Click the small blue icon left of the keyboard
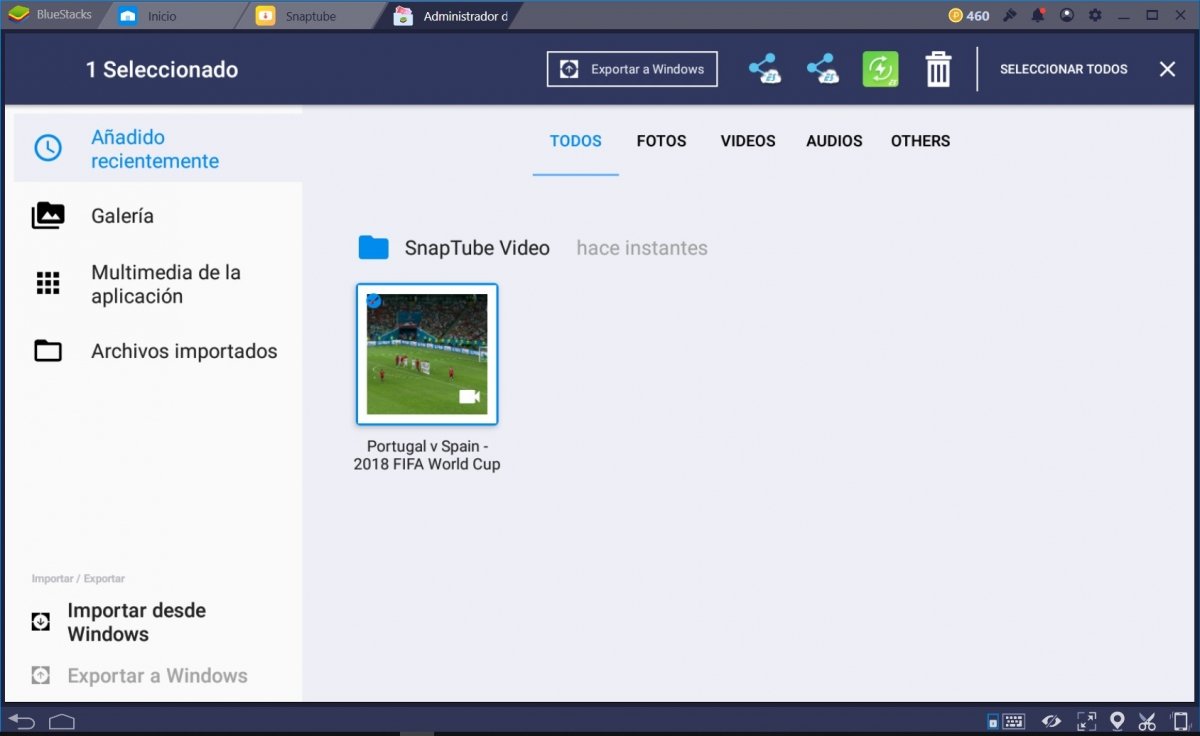The width and height of the screenshot is (1200, 736). [x=992, y=721]
